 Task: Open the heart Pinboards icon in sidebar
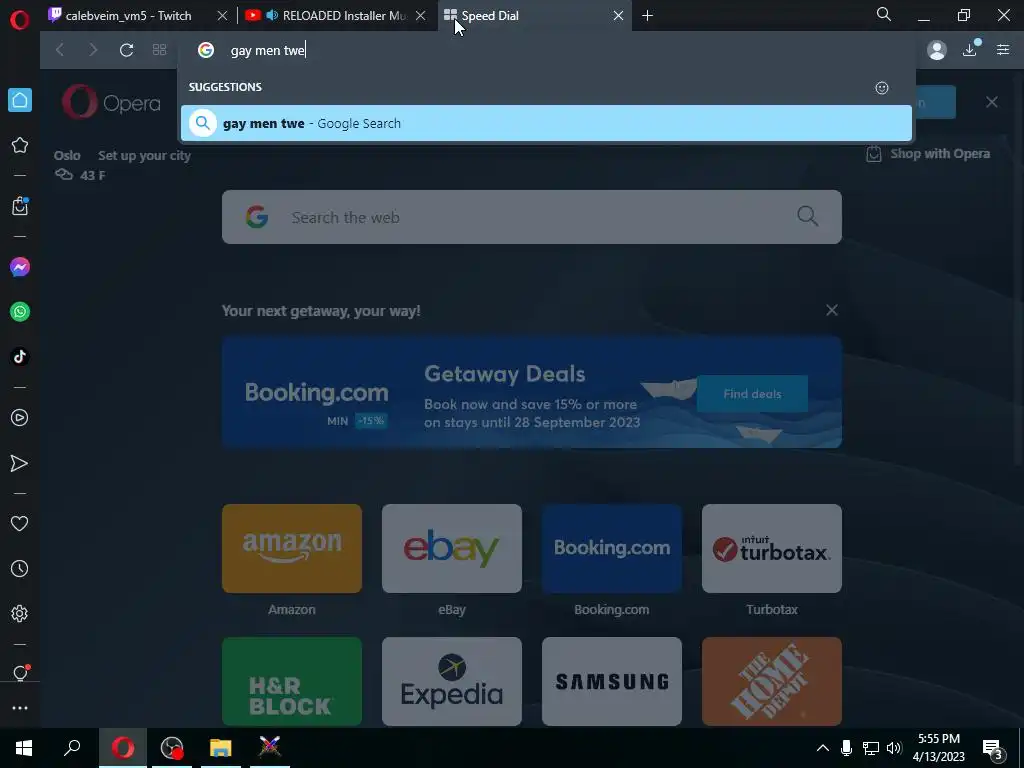20,523
